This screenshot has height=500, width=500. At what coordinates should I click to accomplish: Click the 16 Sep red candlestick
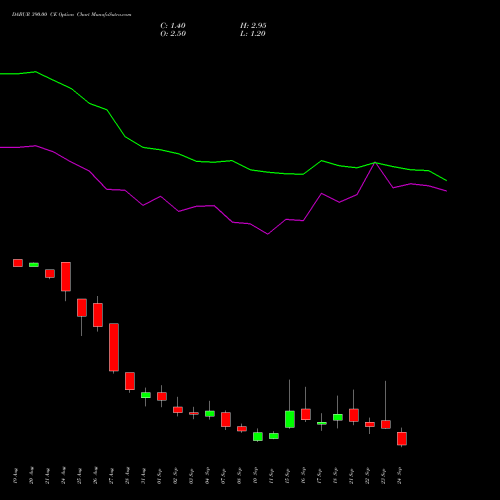pyautogui.click(x=306, y=414)
